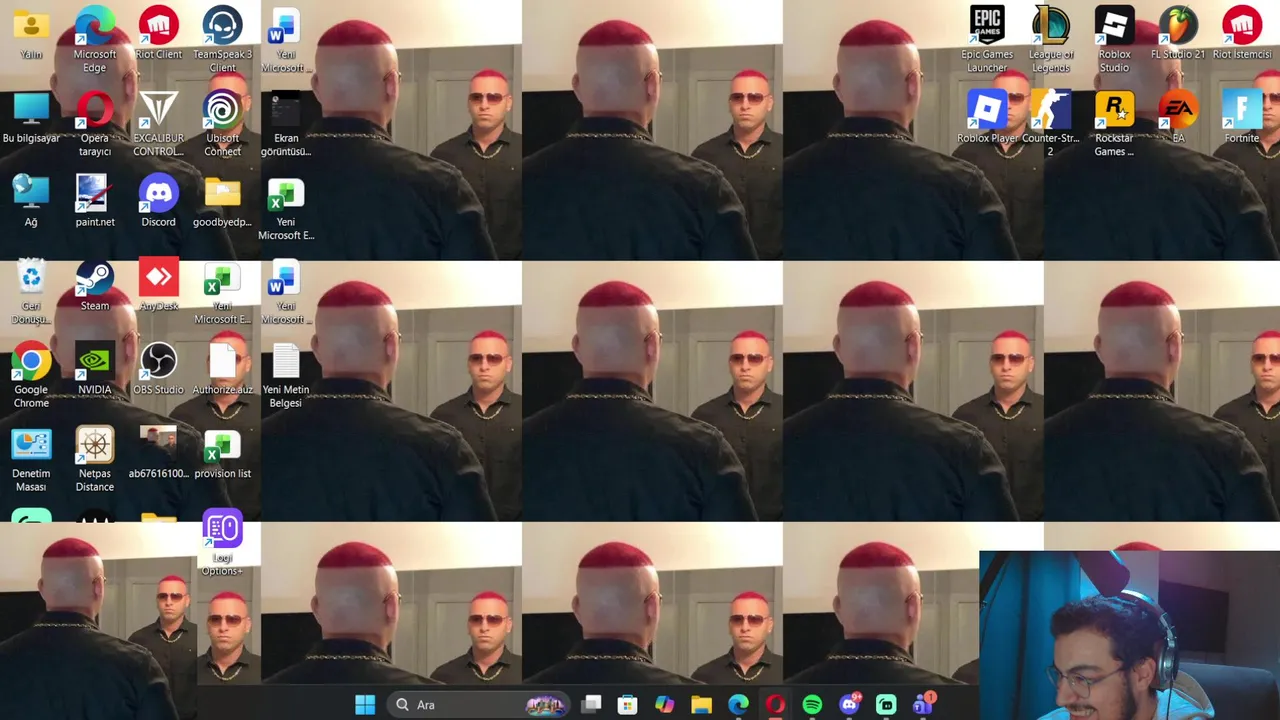Launch Rockstar Games Launcher shortcut

point(1114,124)
